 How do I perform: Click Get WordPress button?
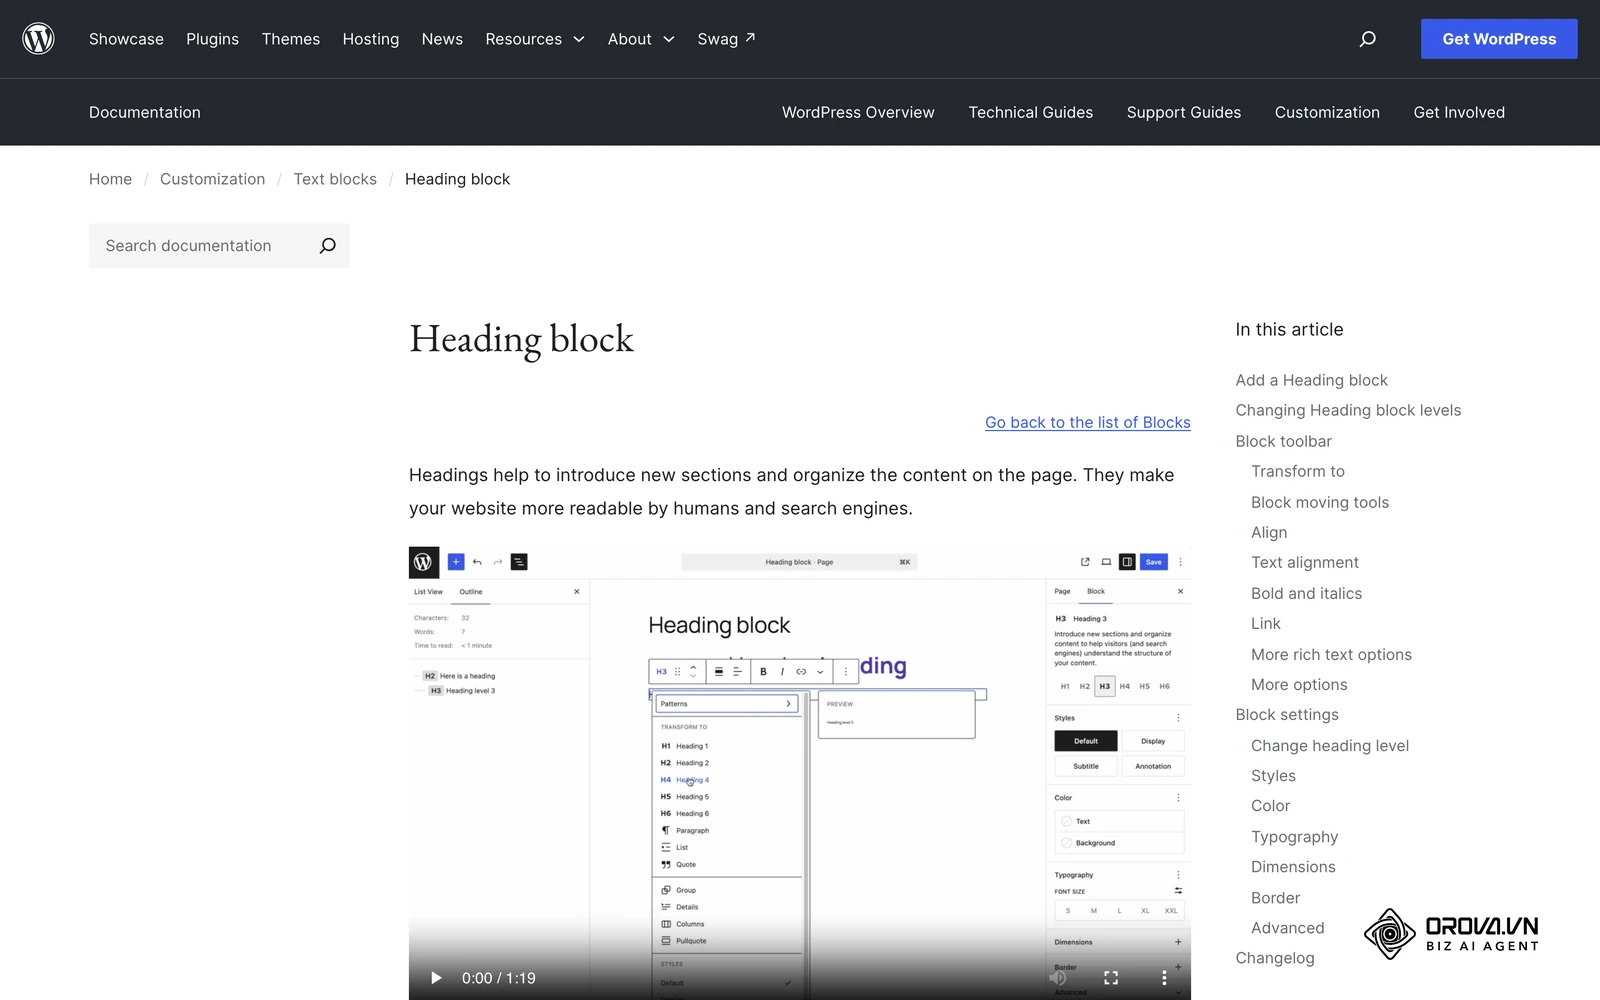pos(1499,39)
